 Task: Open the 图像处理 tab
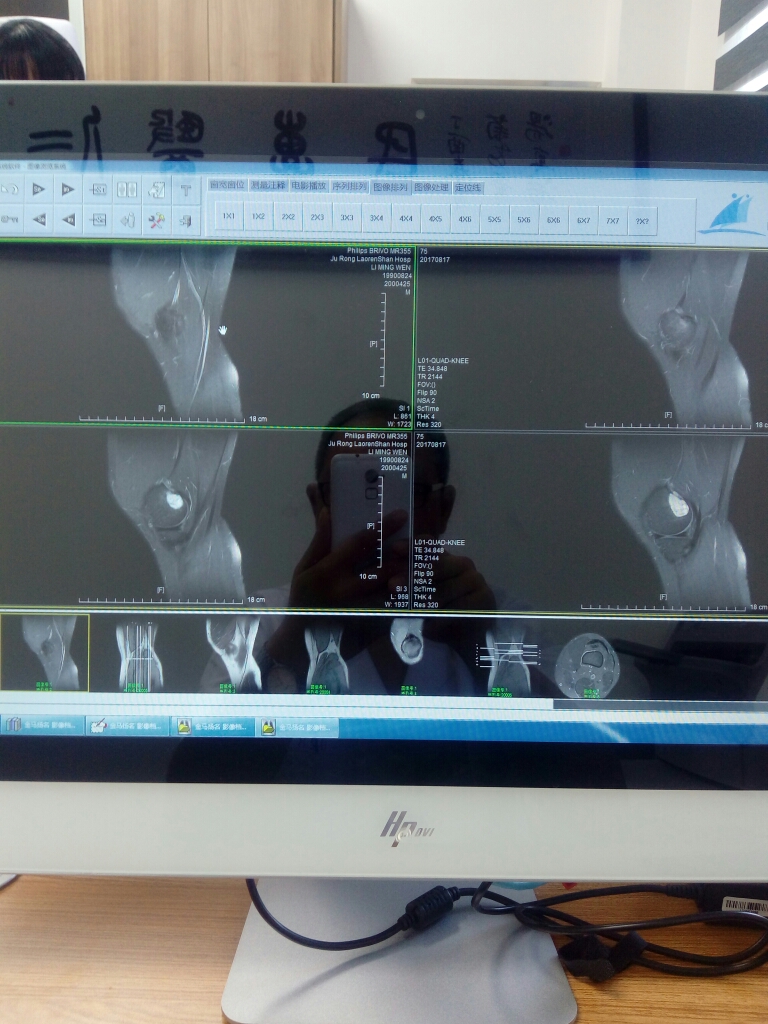pos(431,187)
